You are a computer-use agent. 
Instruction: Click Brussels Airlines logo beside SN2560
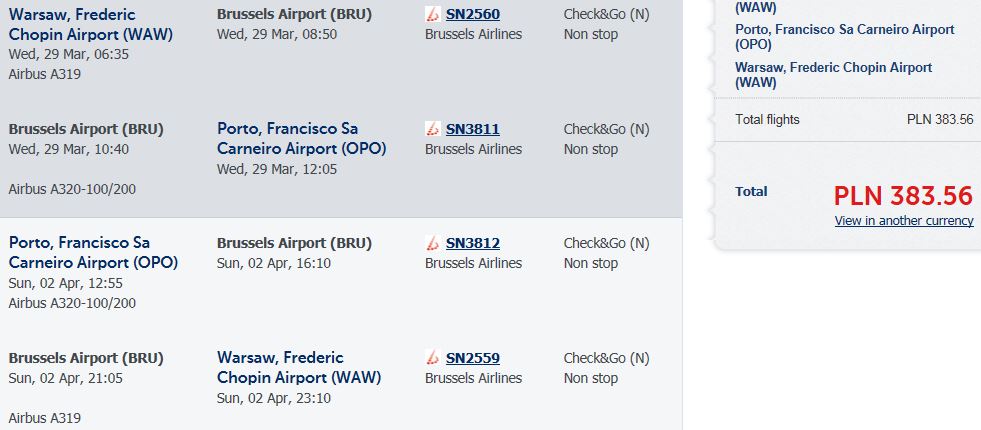click(432, 14)
